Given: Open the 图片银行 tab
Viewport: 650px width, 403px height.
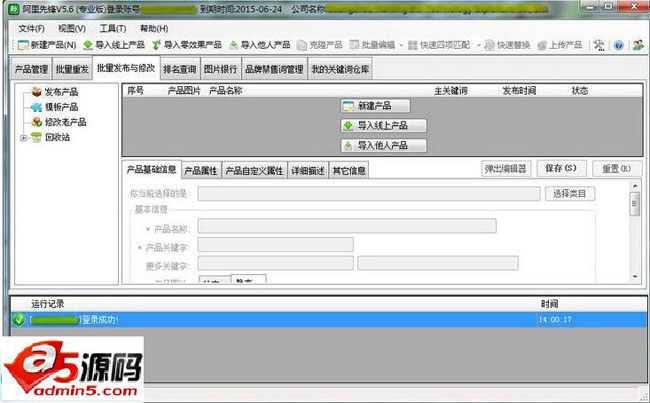Looking at the screenshot, I should [220, 69].
